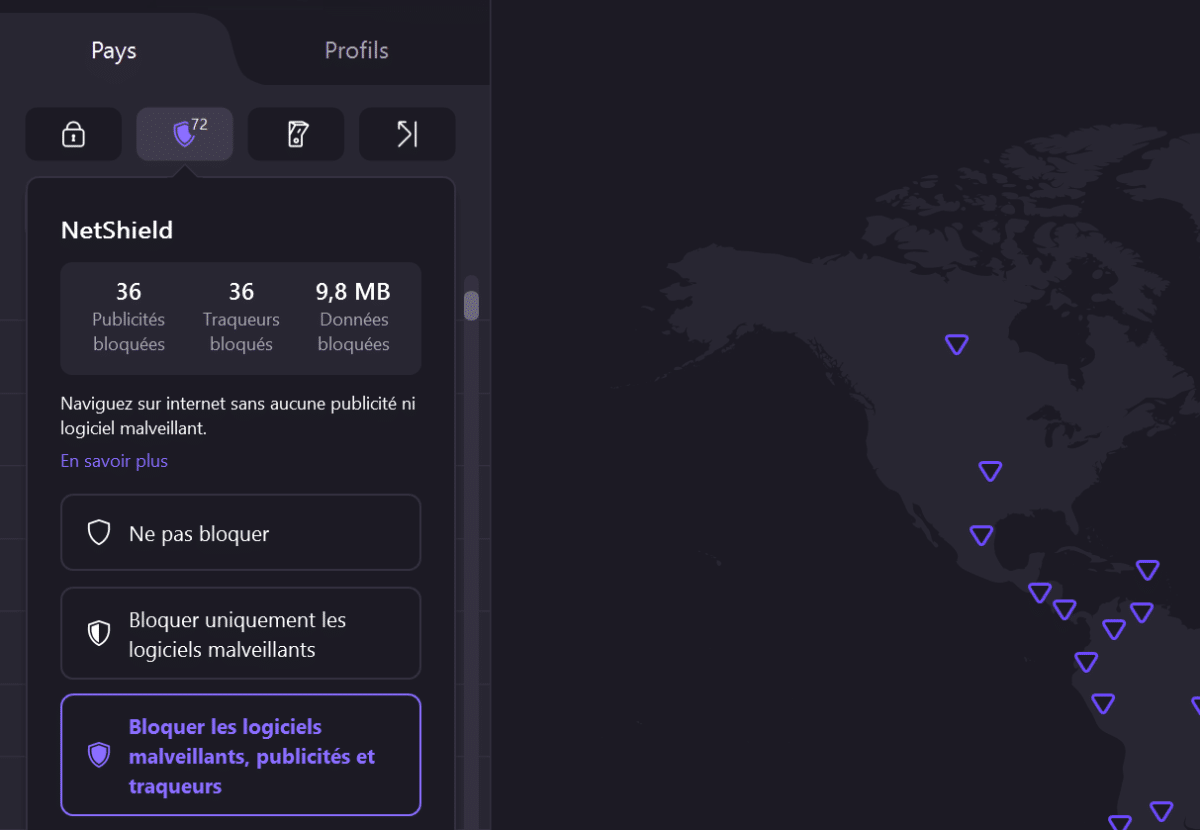The width and height of the screenshot is (1200, 830).
Task: Open the Secure Core lock icon button
Action: [x=74, y=134]
